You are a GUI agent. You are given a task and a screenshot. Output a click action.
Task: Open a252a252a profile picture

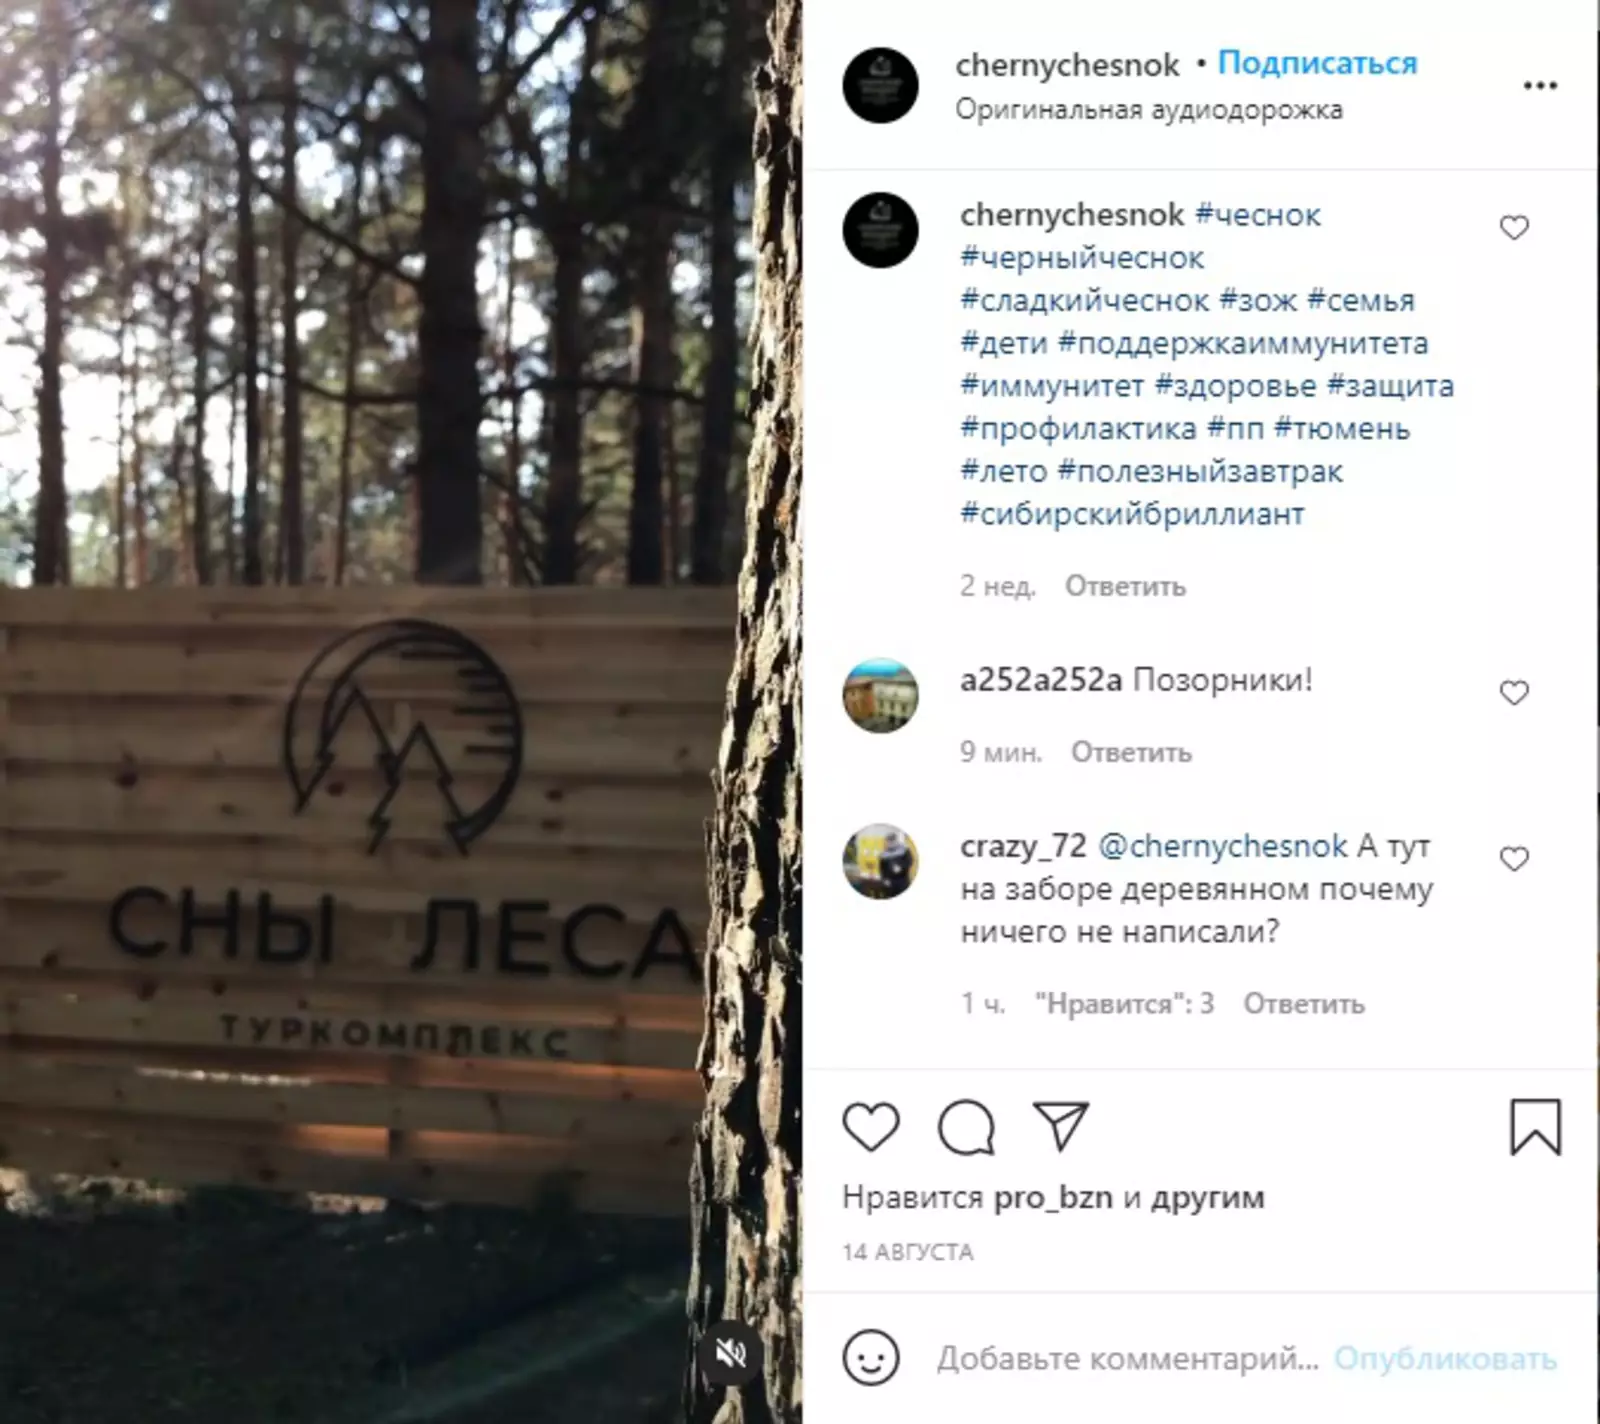click(x=880, y=695)
